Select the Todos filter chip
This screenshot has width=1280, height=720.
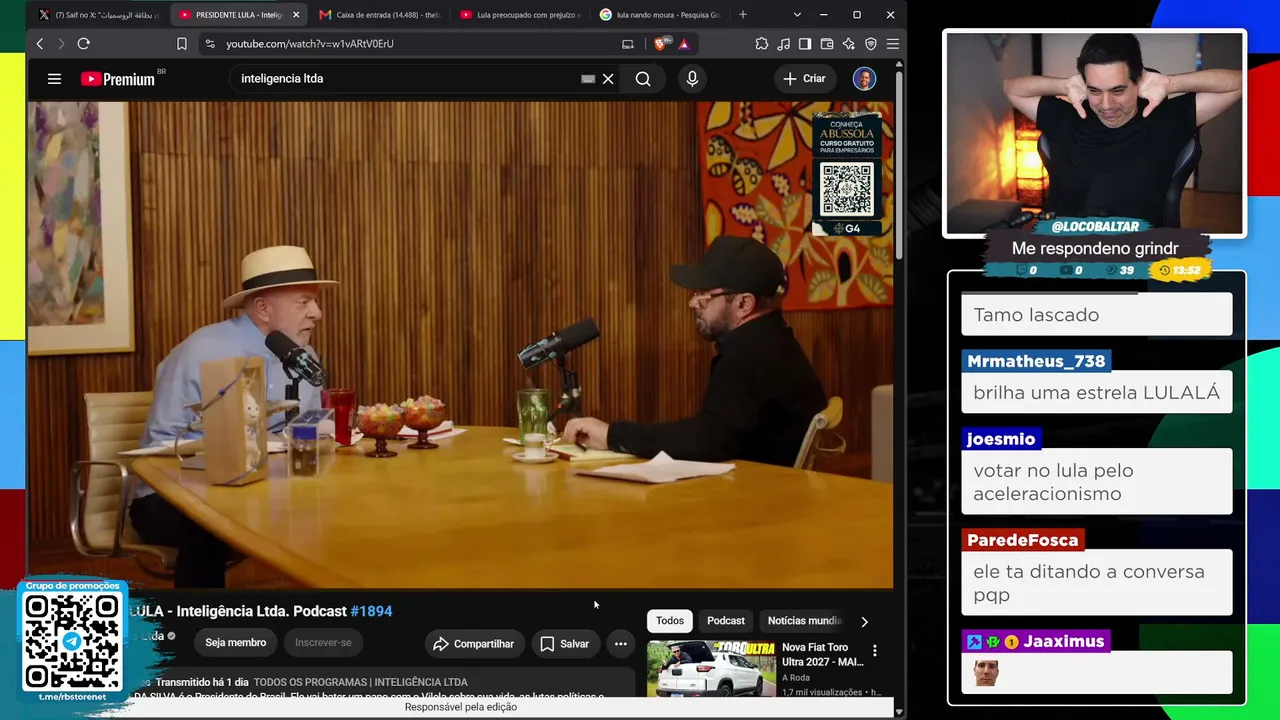point(670,621)
